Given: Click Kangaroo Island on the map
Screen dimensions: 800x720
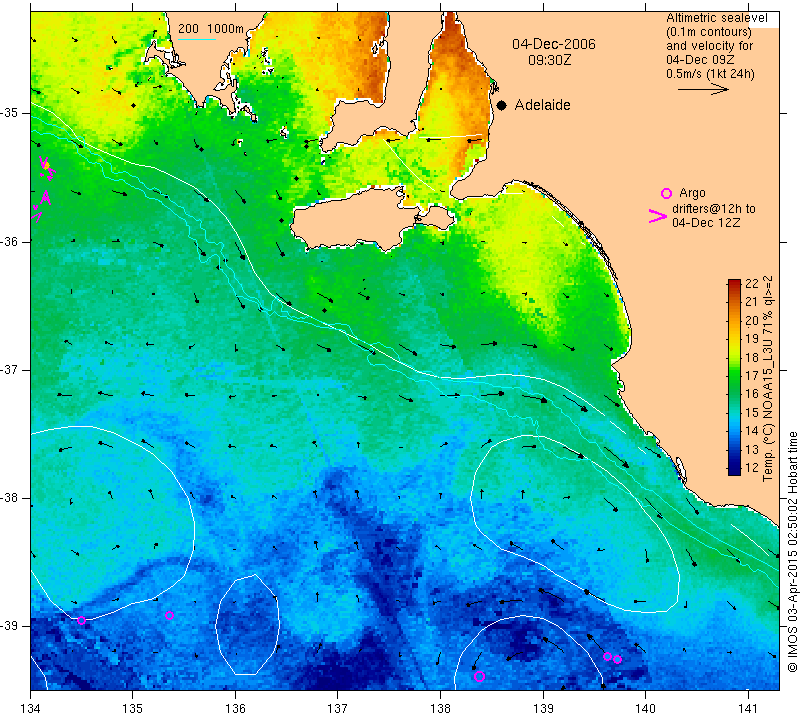Looking at the screenshot, I should 357,220.
